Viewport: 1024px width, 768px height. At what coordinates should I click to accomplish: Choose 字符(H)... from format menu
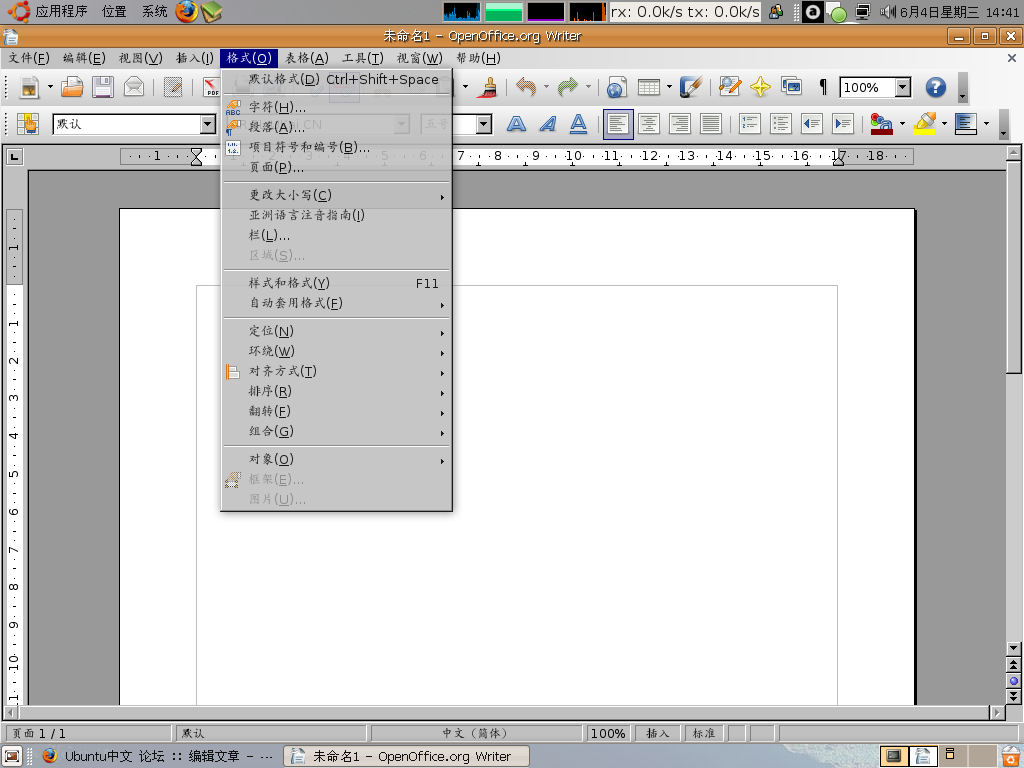336,107
